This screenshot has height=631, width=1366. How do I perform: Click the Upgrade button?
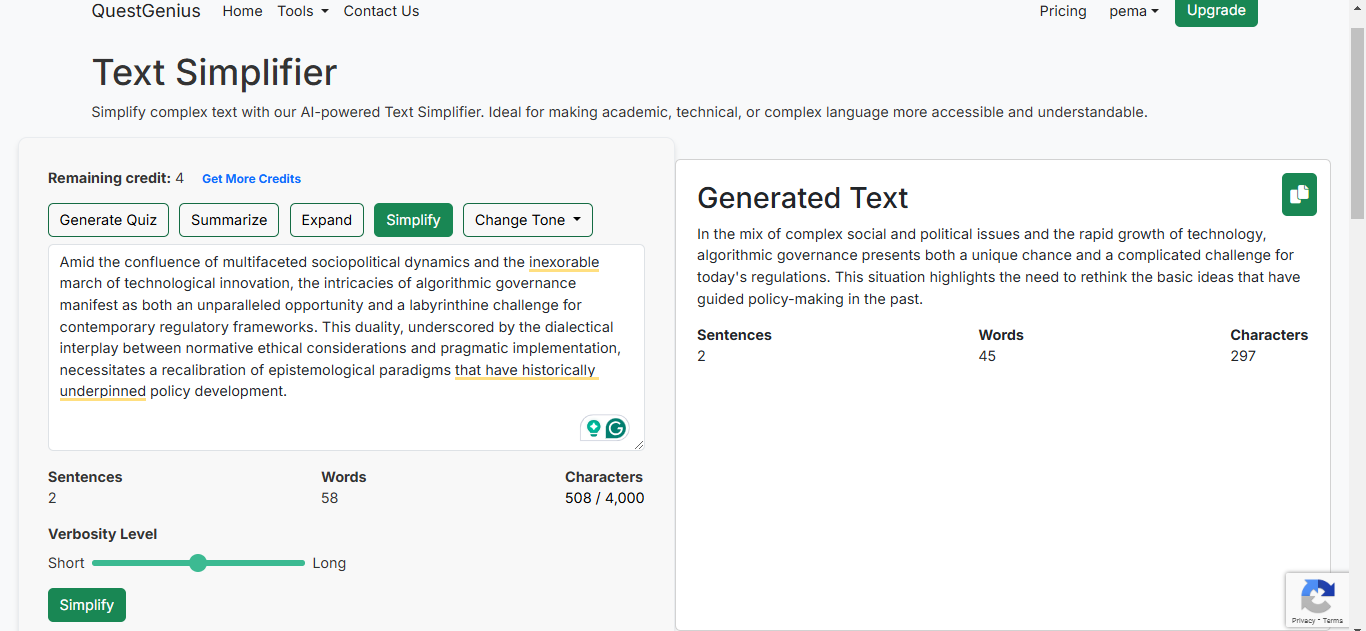tap(1216, 11)
